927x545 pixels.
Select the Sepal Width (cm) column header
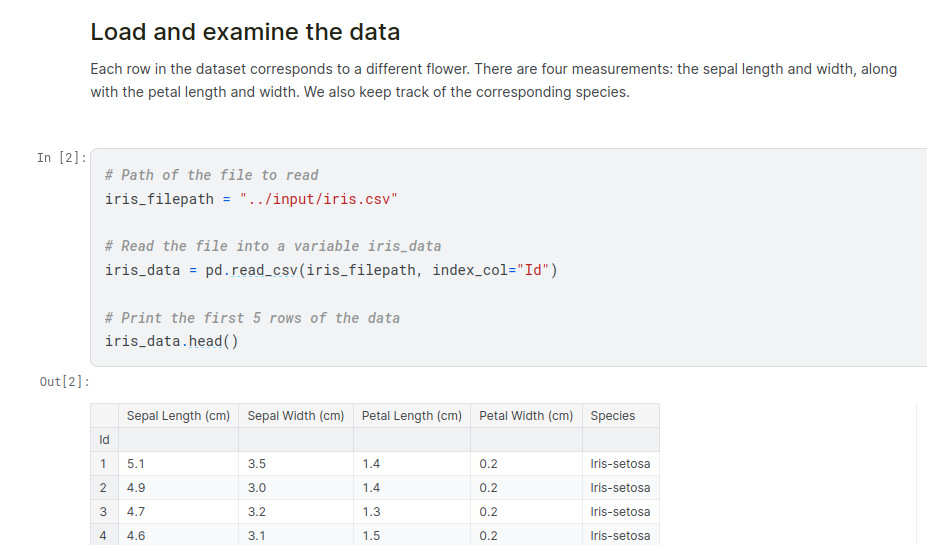tap(296, 416)
